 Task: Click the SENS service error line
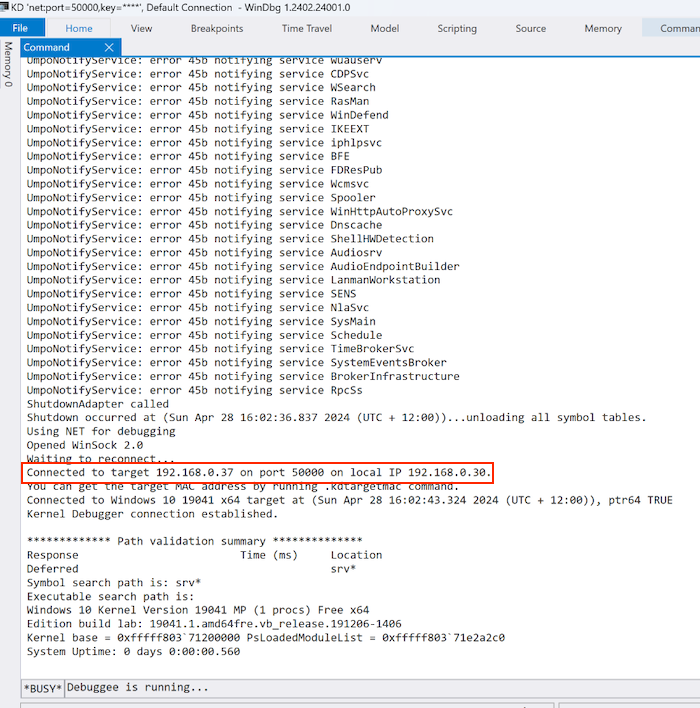coord(191,293)
